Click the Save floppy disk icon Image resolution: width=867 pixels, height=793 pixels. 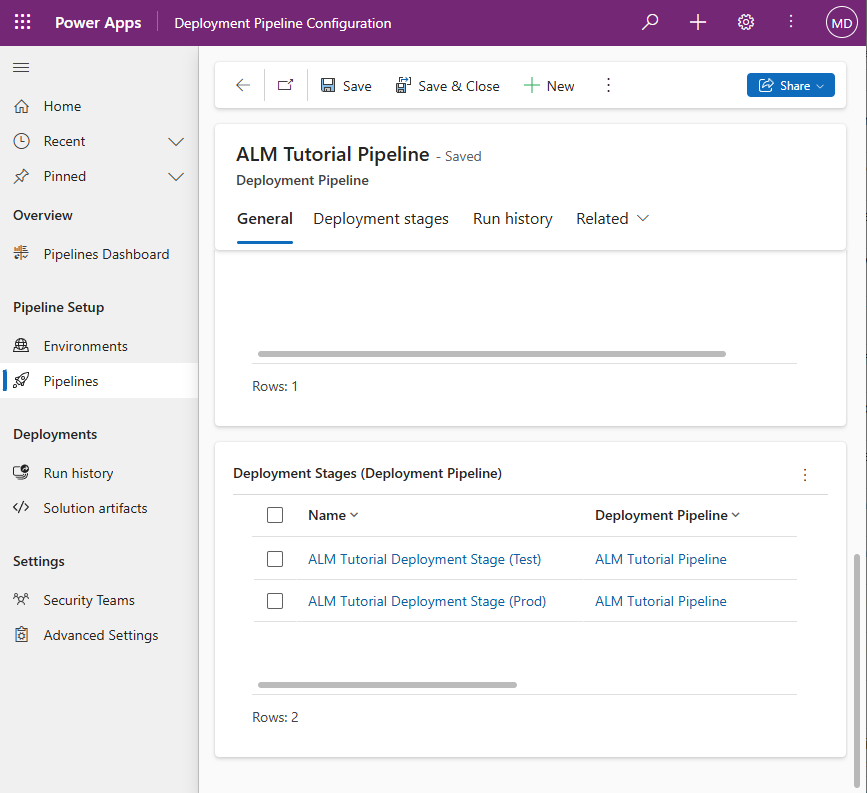(x=328, y=85)
